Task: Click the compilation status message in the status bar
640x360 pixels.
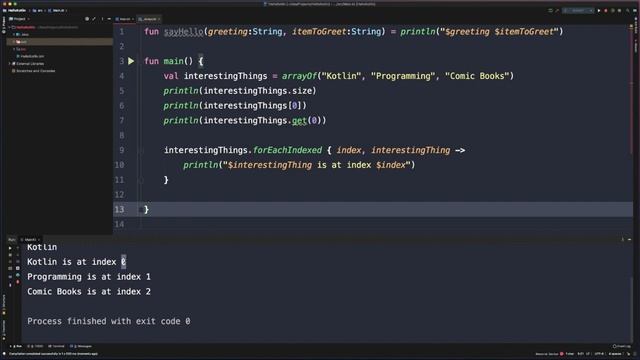Action: pos(53,354)
